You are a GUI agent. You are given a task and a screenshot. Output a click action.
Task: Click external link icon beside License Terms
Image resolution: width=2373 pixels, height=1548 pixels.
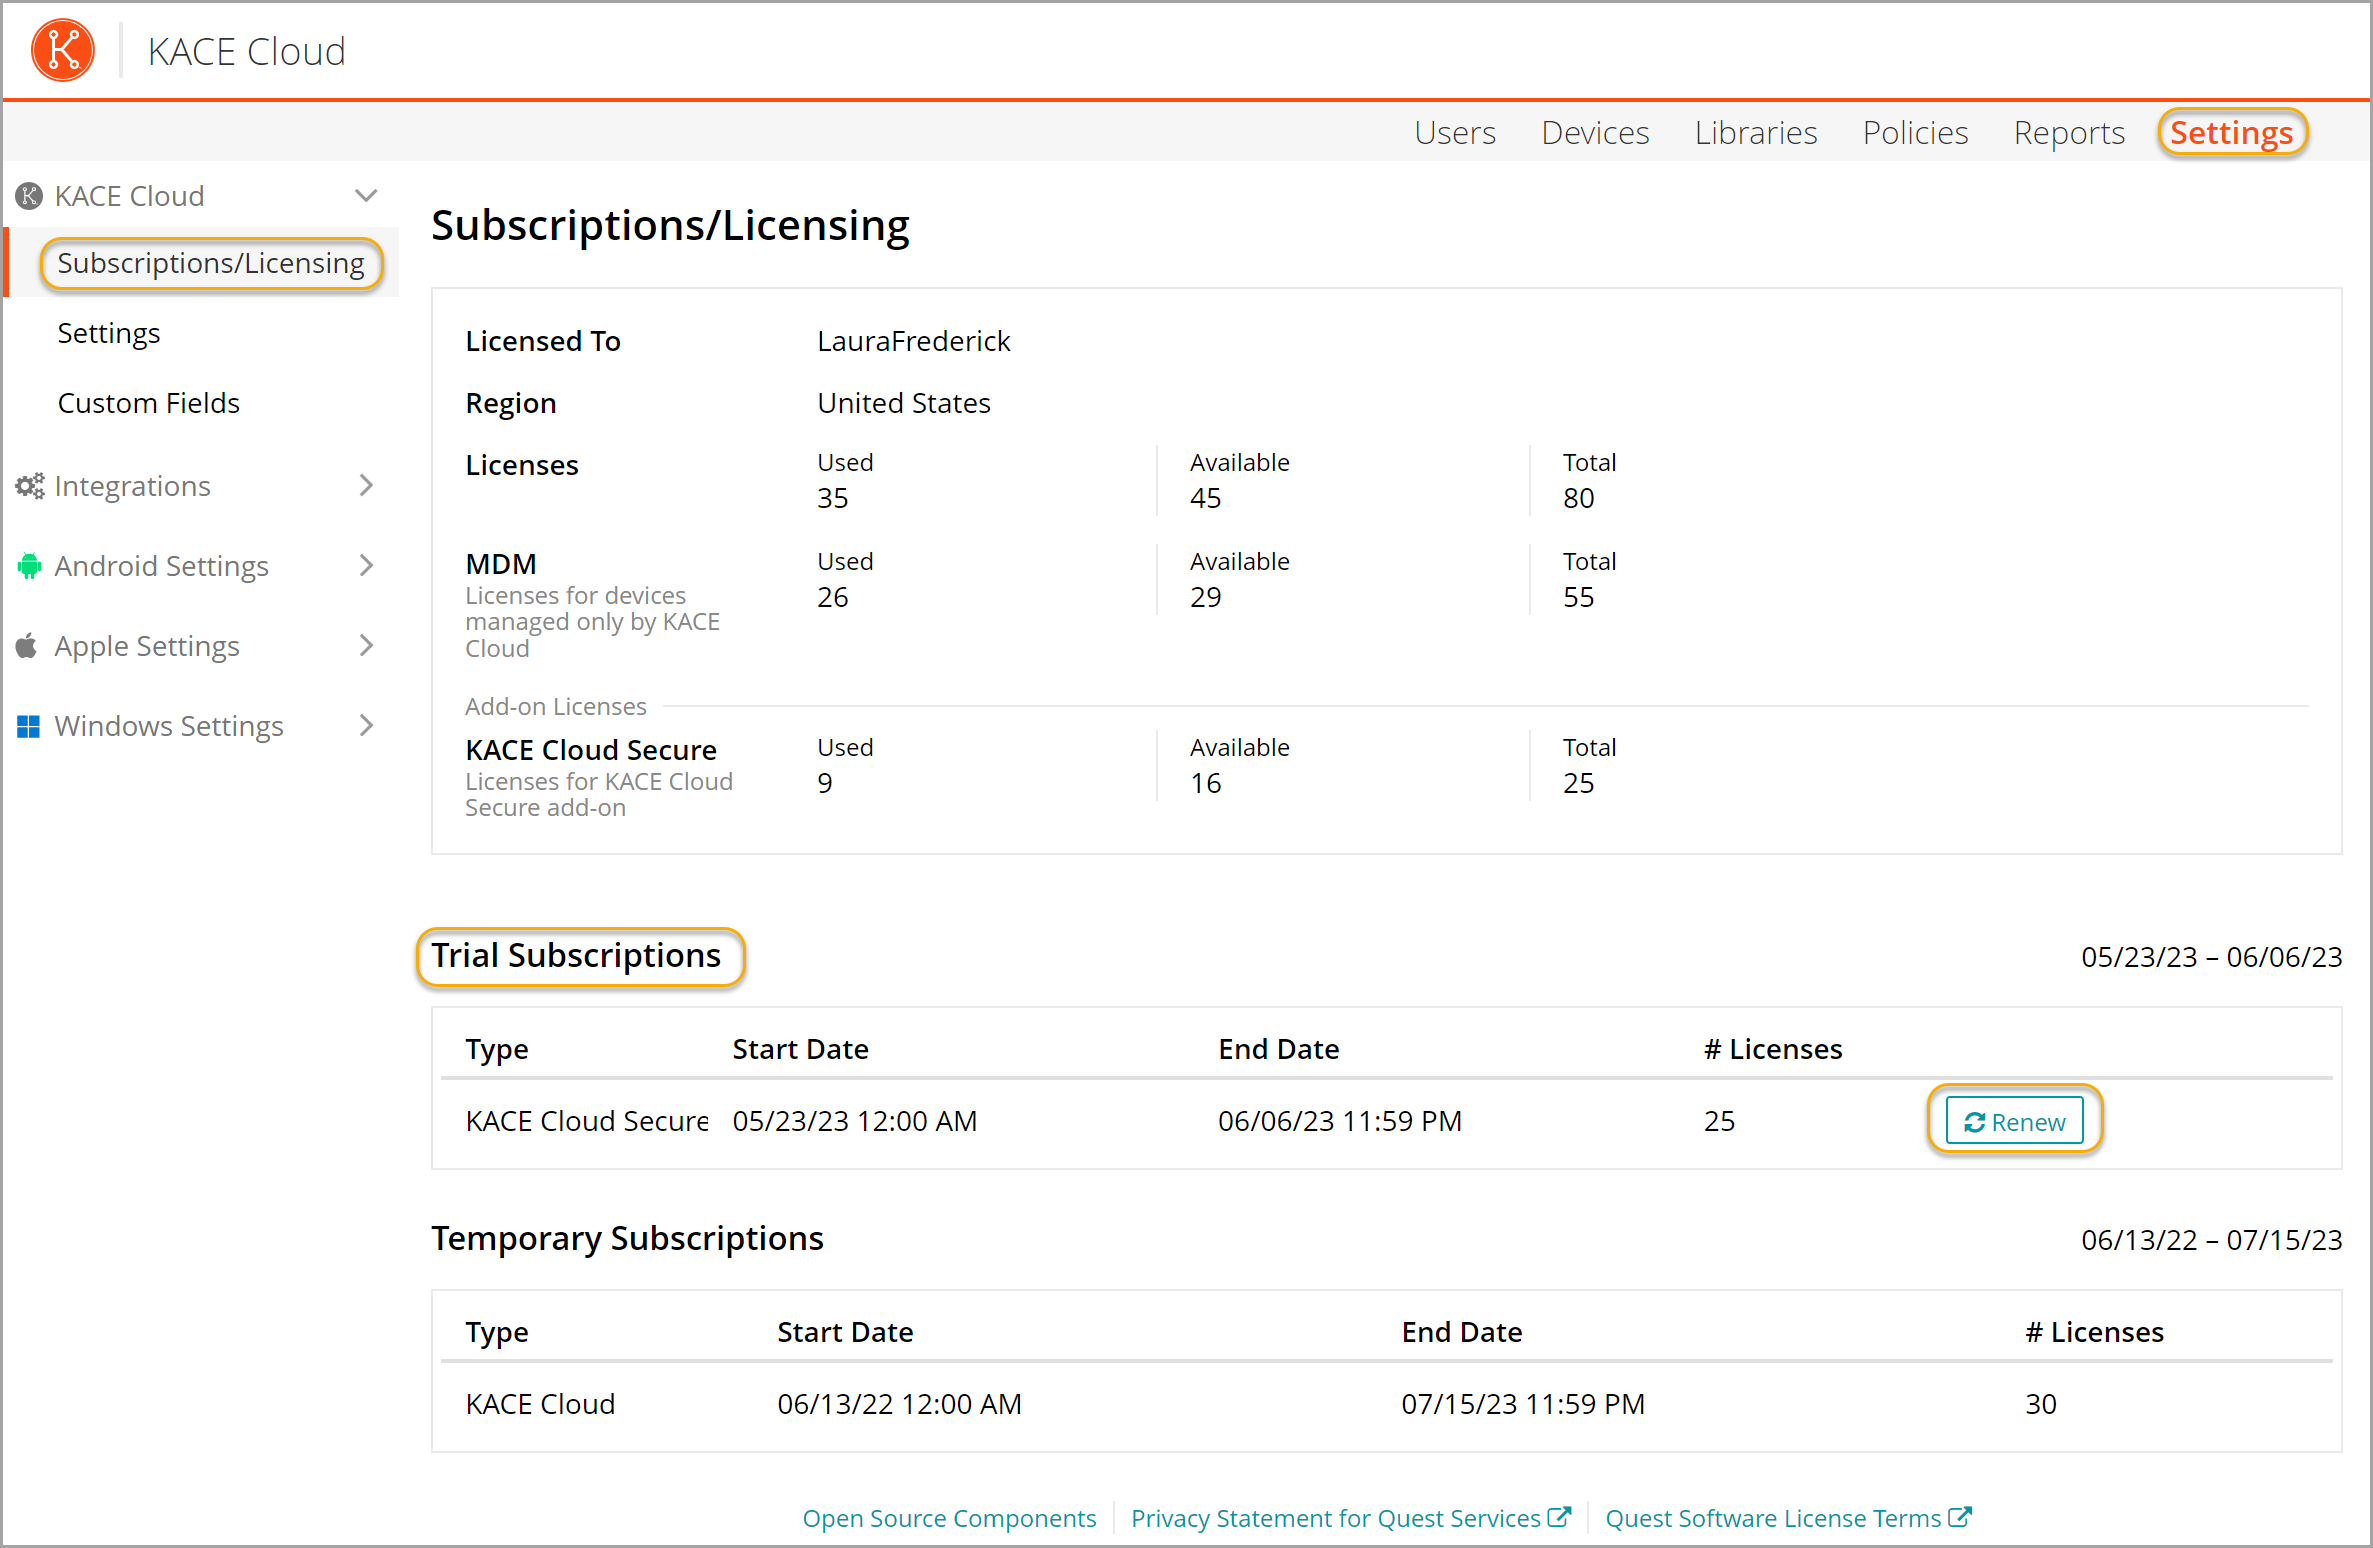(1960, 1517)
